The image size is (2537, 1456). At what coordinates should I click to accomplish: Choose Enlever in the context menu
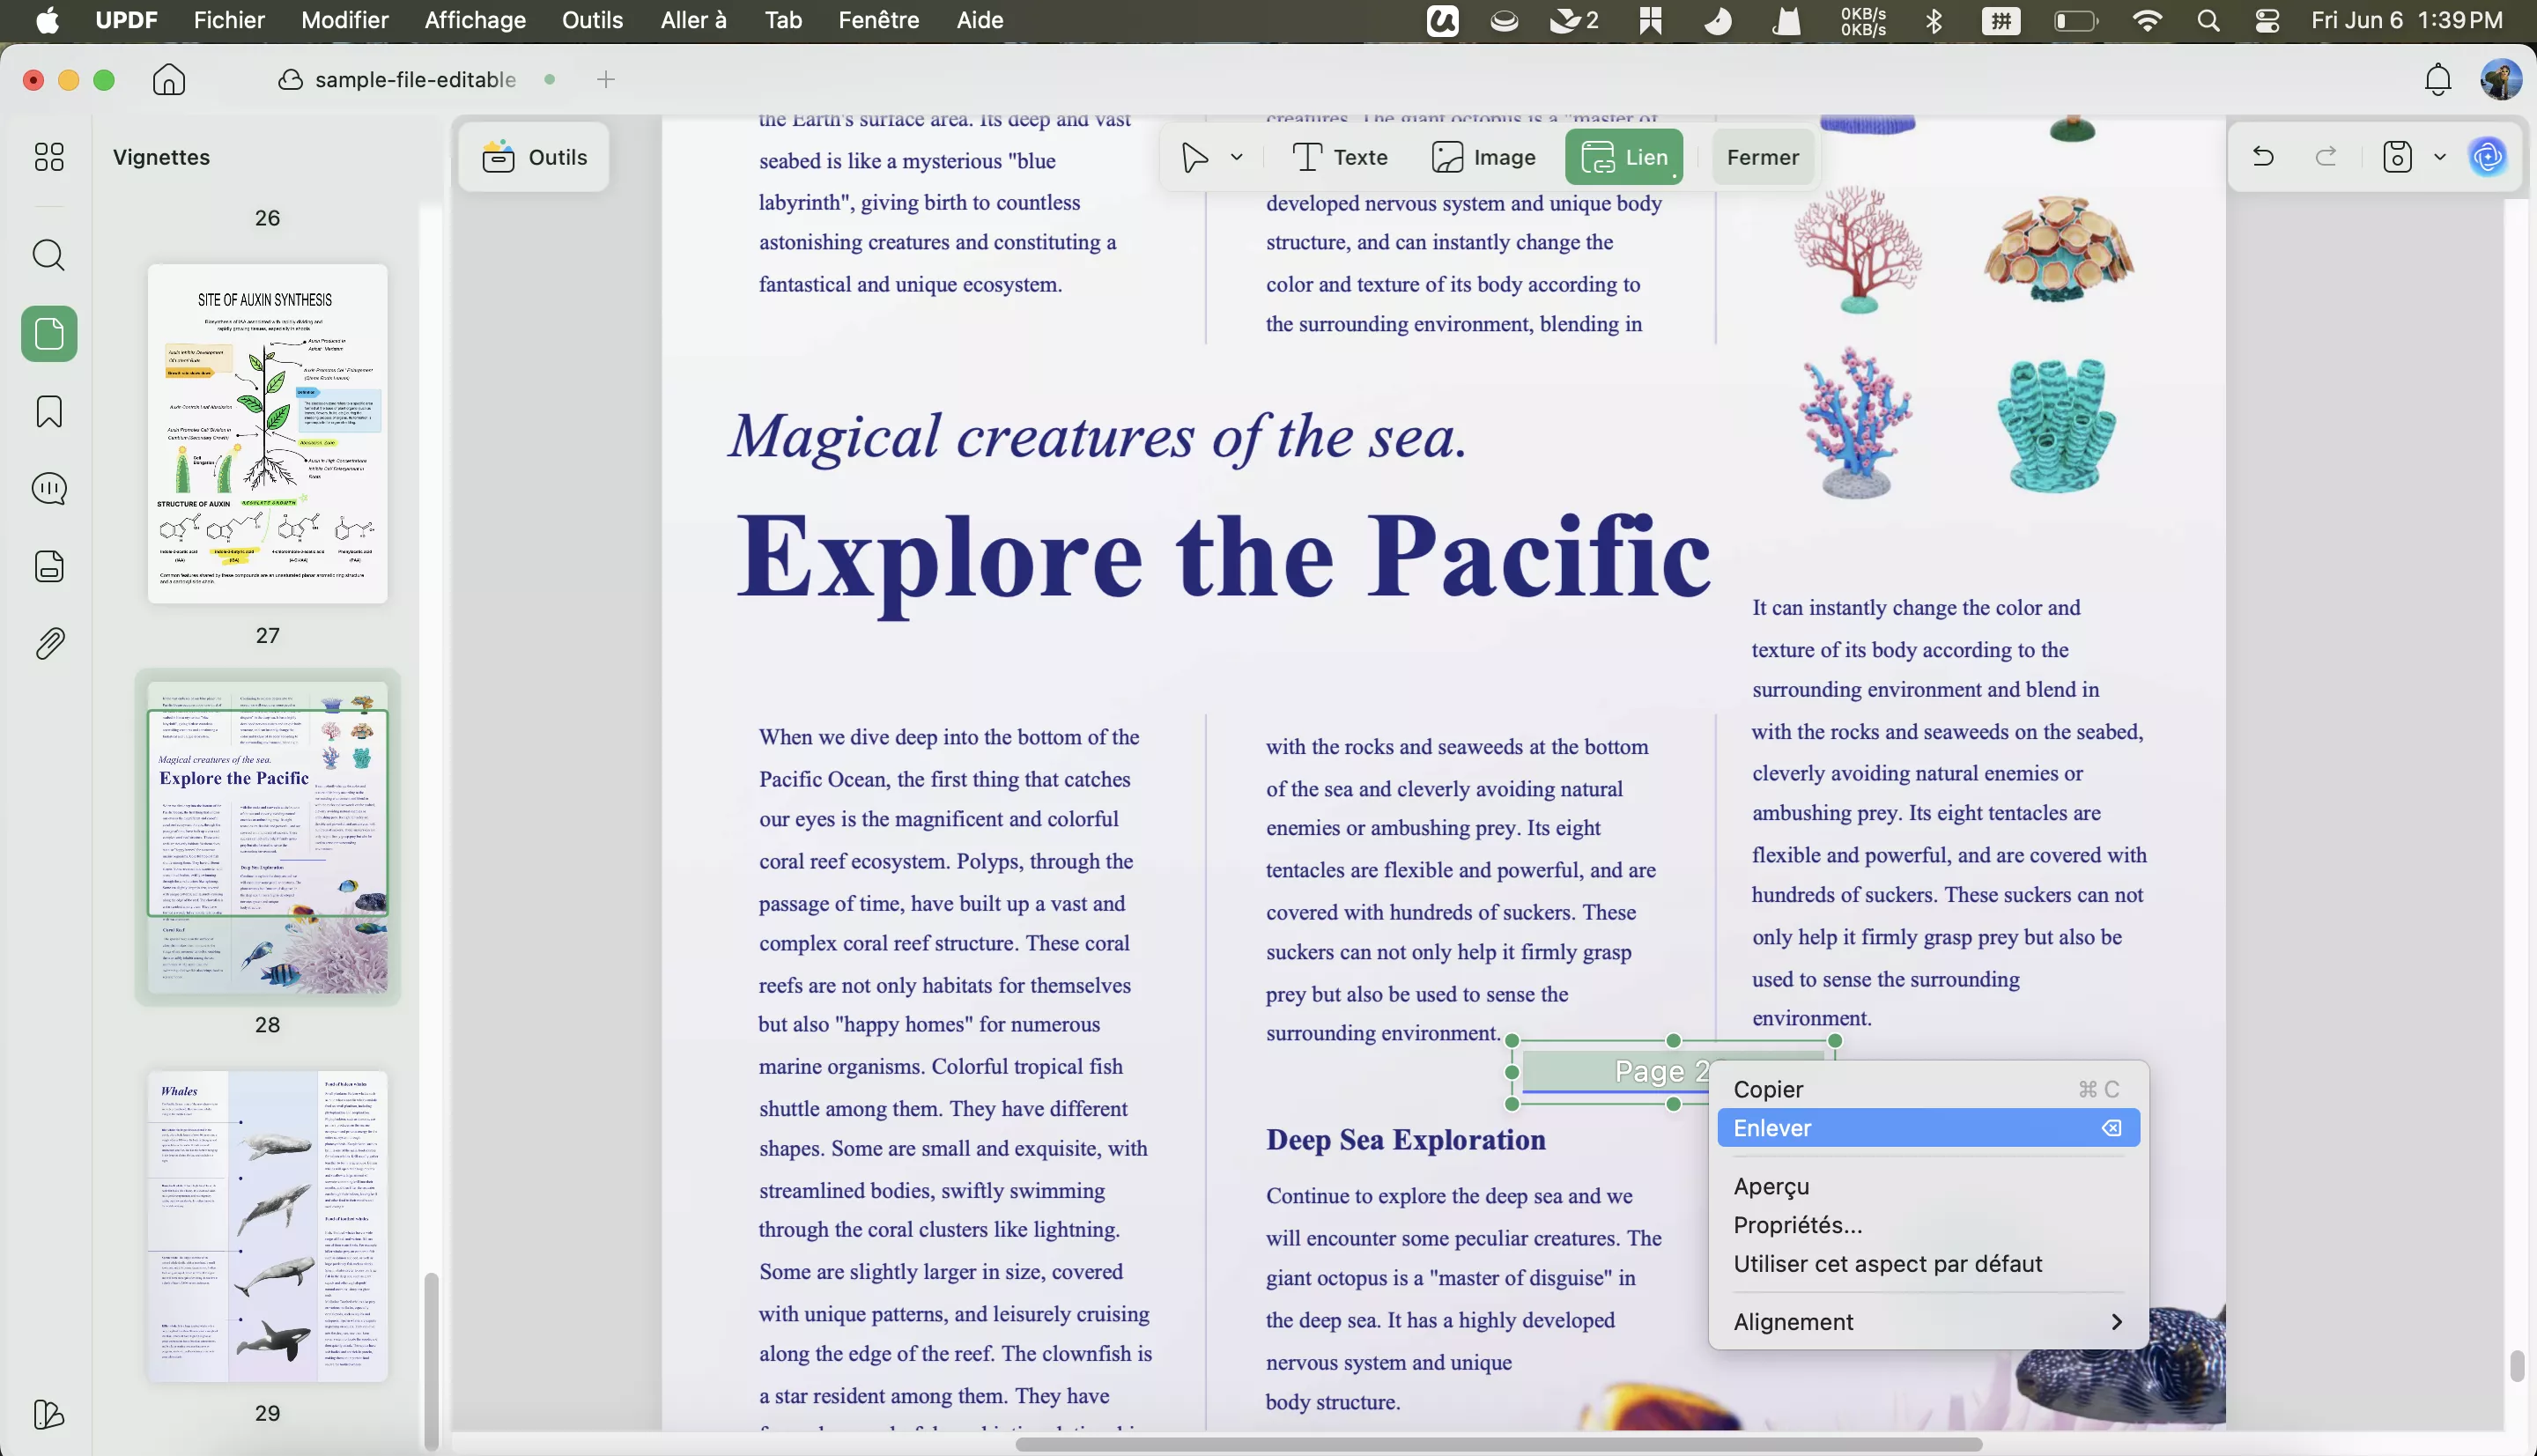pyautogui.click(x=1927, y=1128)
